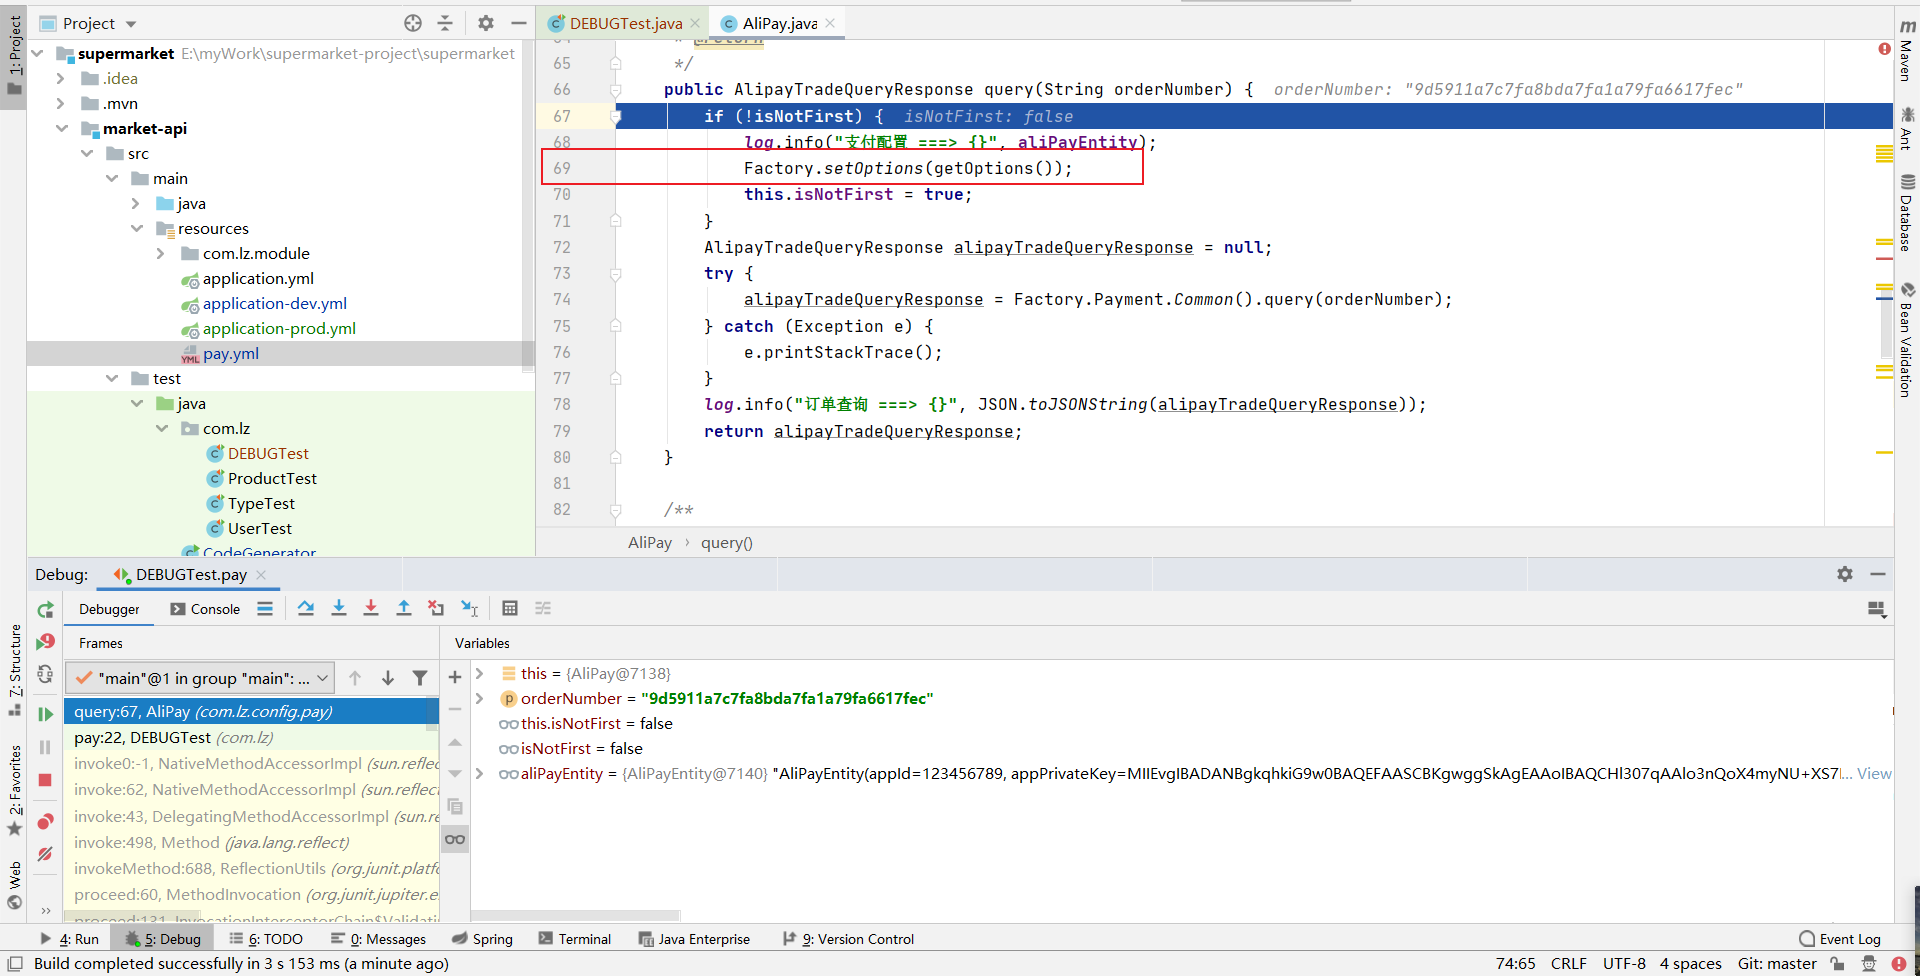Click the UTF-8 encoding in status bar
The image size is (1920, 976).
click(x=1624, y=963)
